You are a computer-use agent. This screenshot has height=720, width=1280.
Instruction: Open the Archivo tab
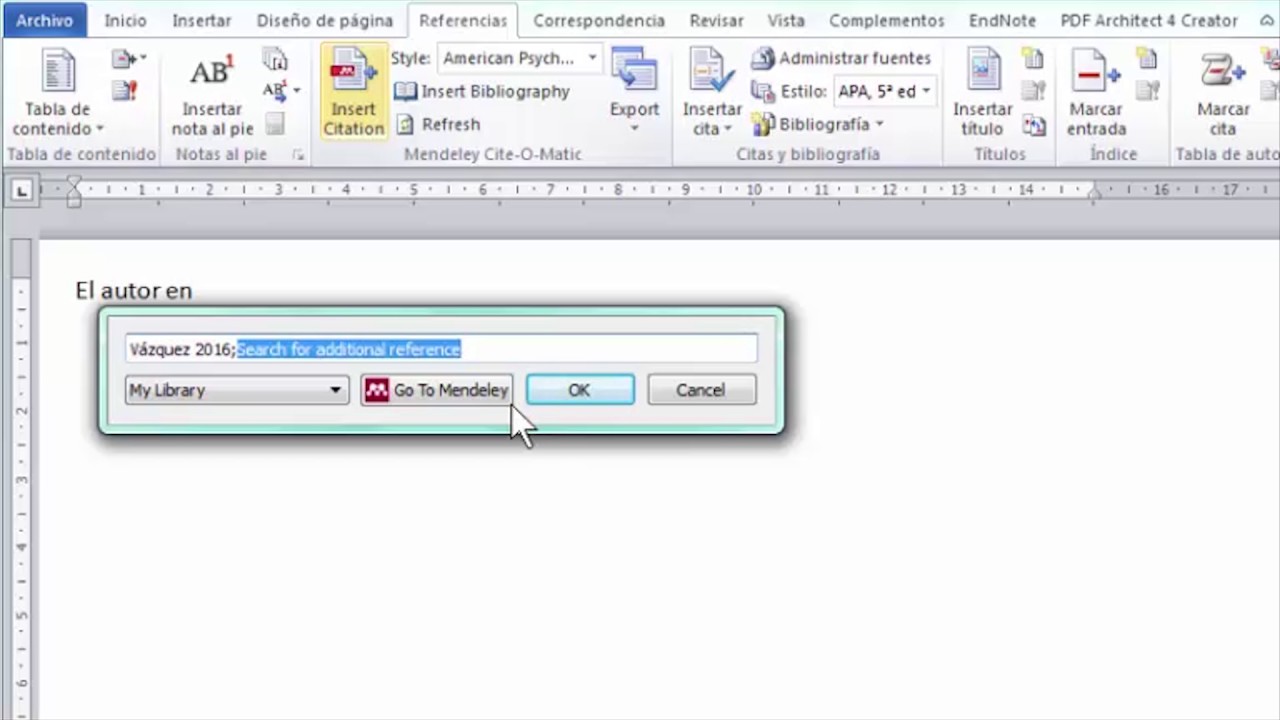[x=44, y=20]
